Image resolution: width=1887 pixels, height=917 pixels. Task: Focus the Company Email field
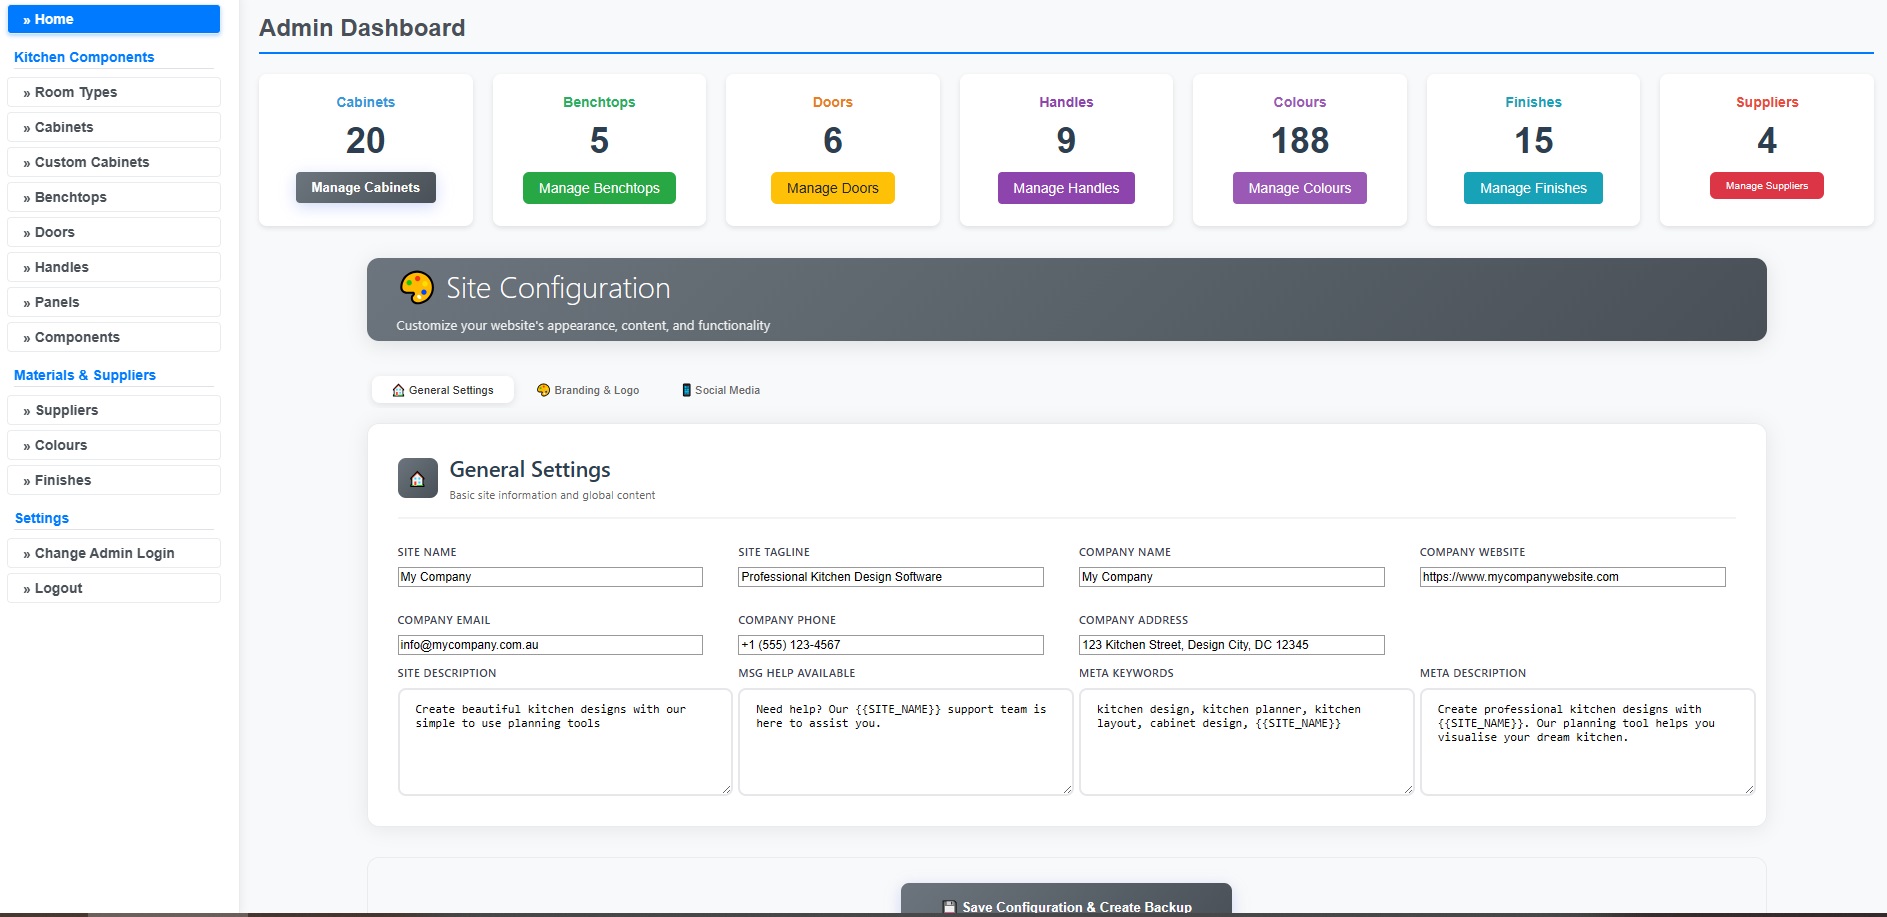tap(550, 645)
